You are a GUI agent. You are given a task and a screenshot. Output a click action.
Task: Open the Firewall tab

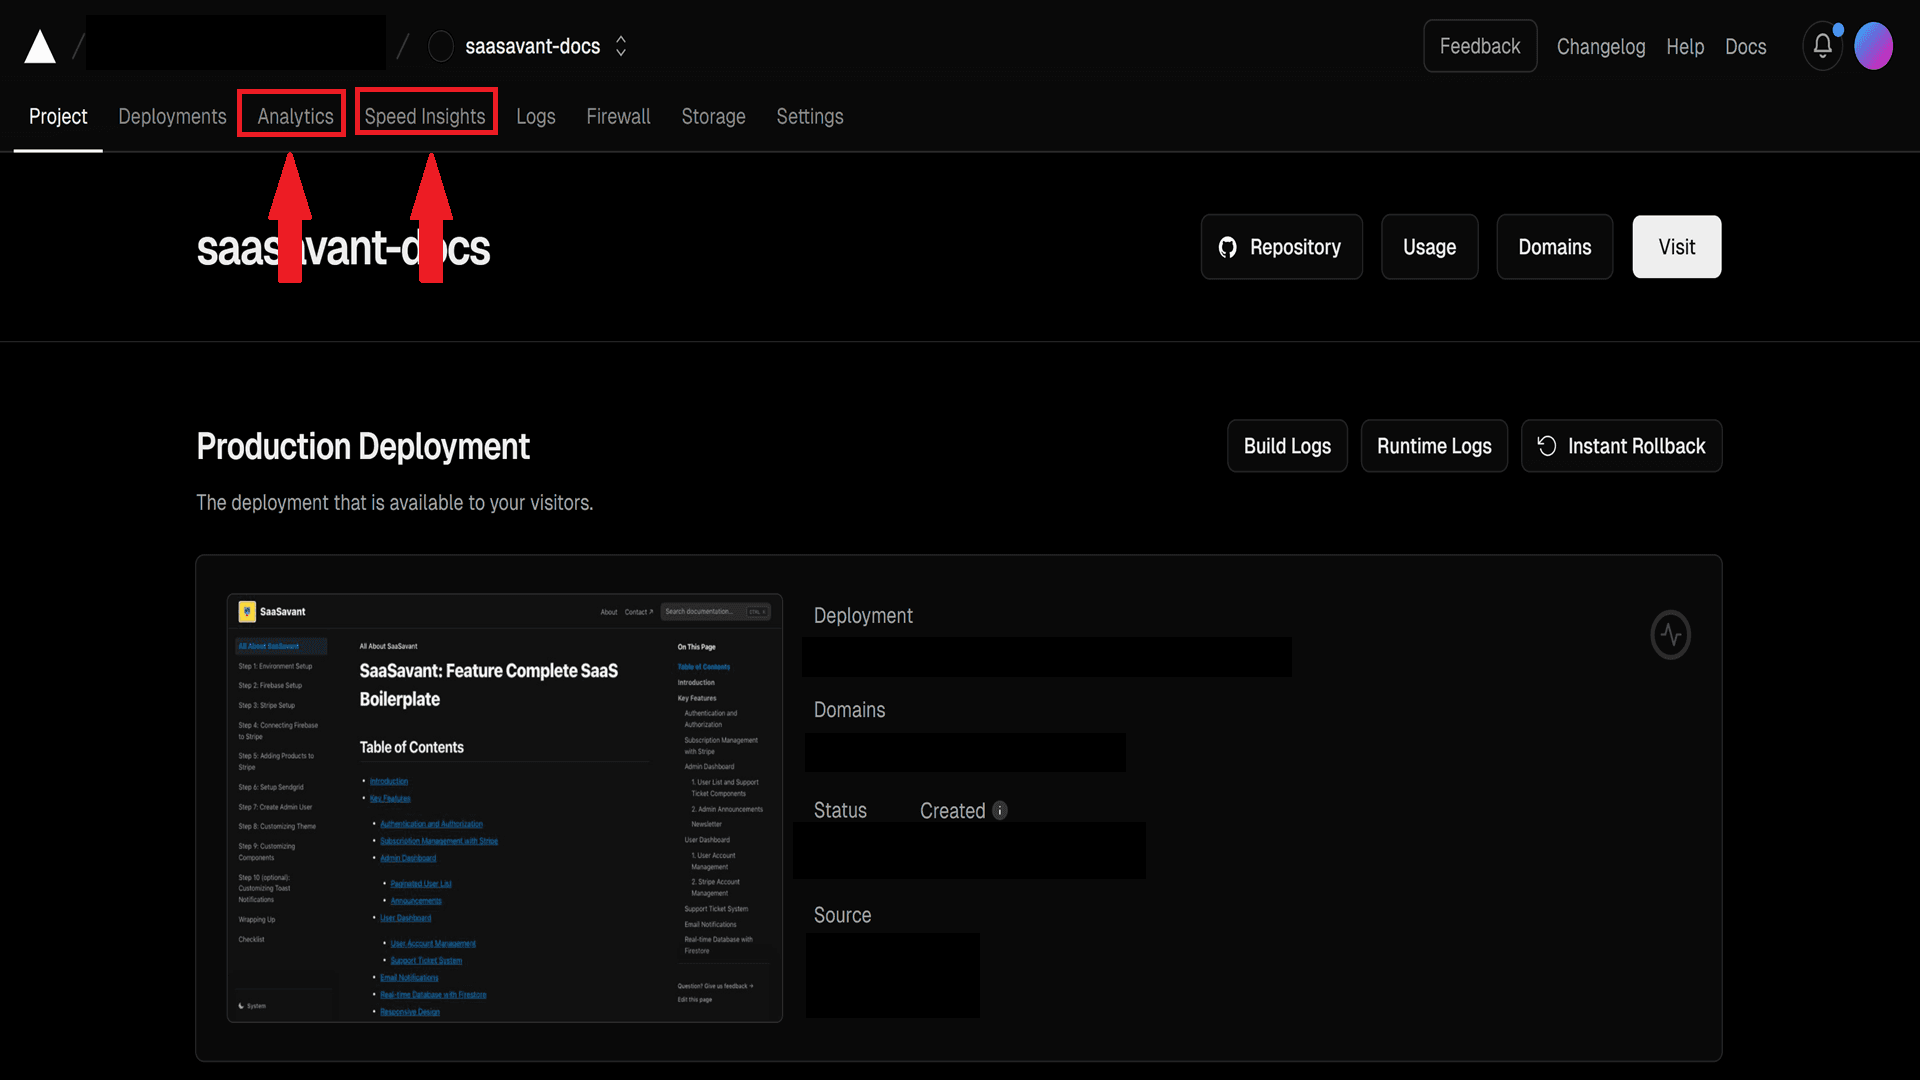618,116
